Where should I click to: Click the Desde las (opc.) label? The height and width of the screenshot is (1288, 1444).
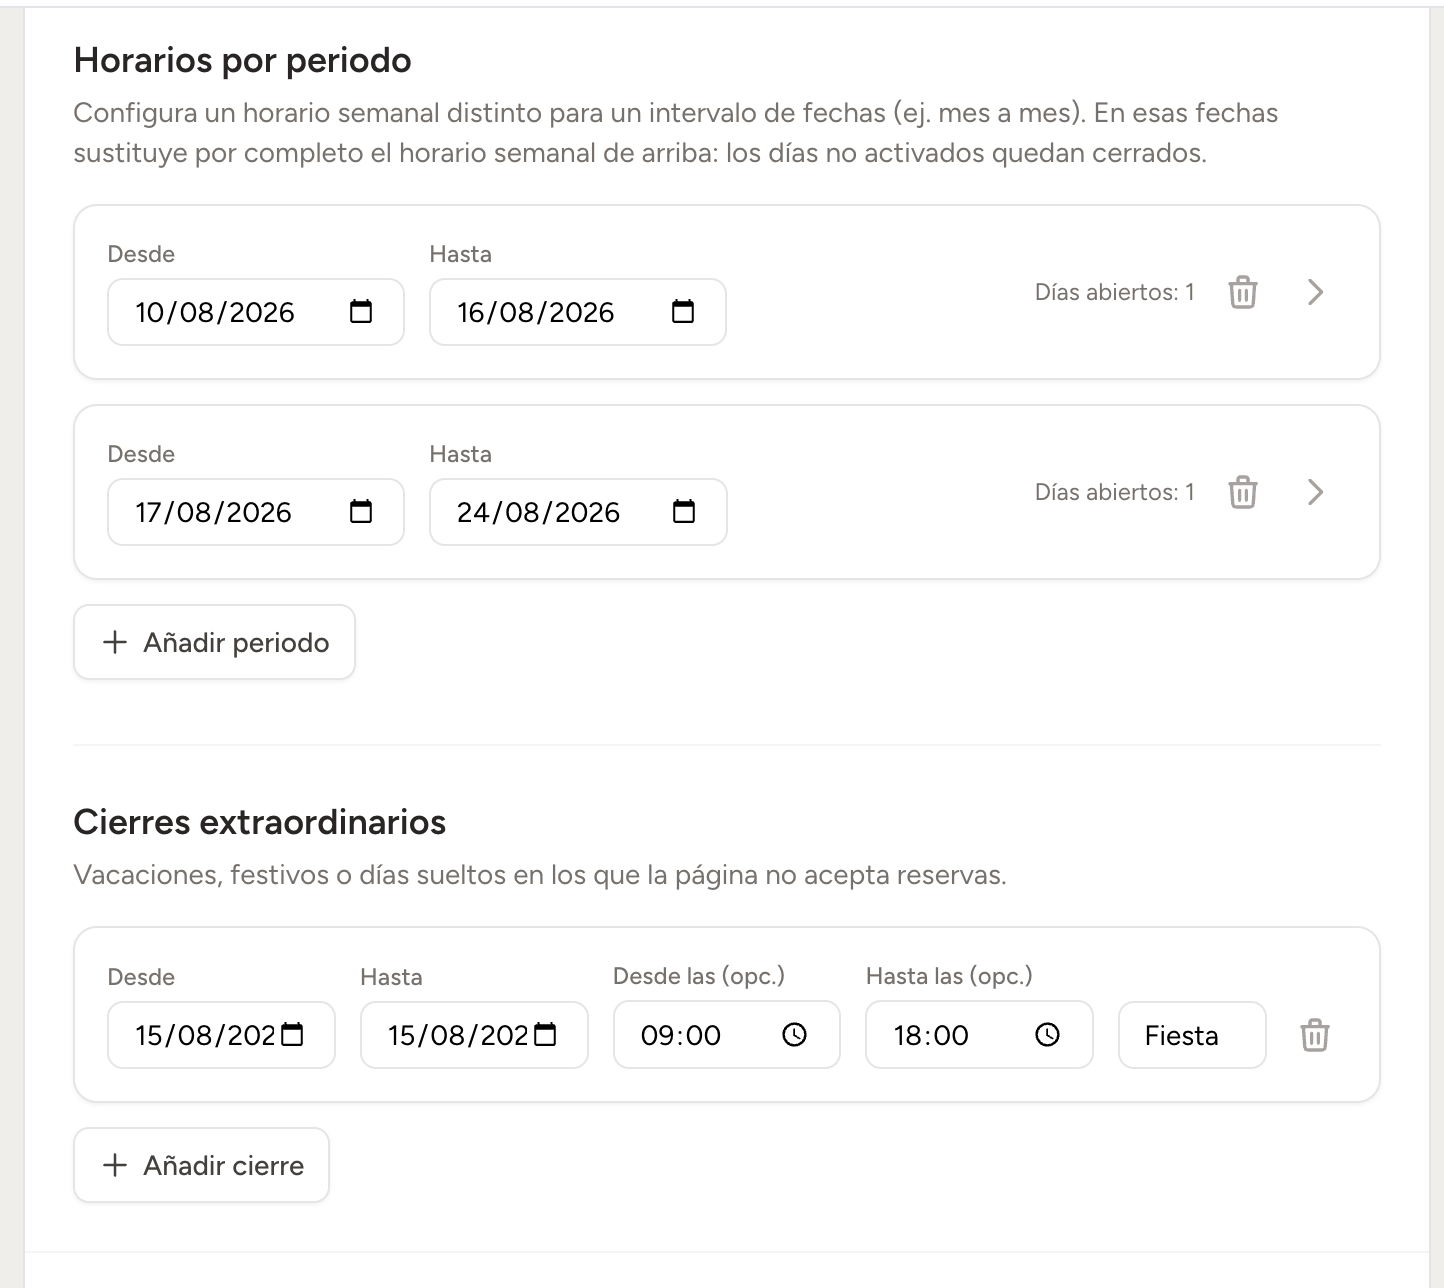[699, 976]
